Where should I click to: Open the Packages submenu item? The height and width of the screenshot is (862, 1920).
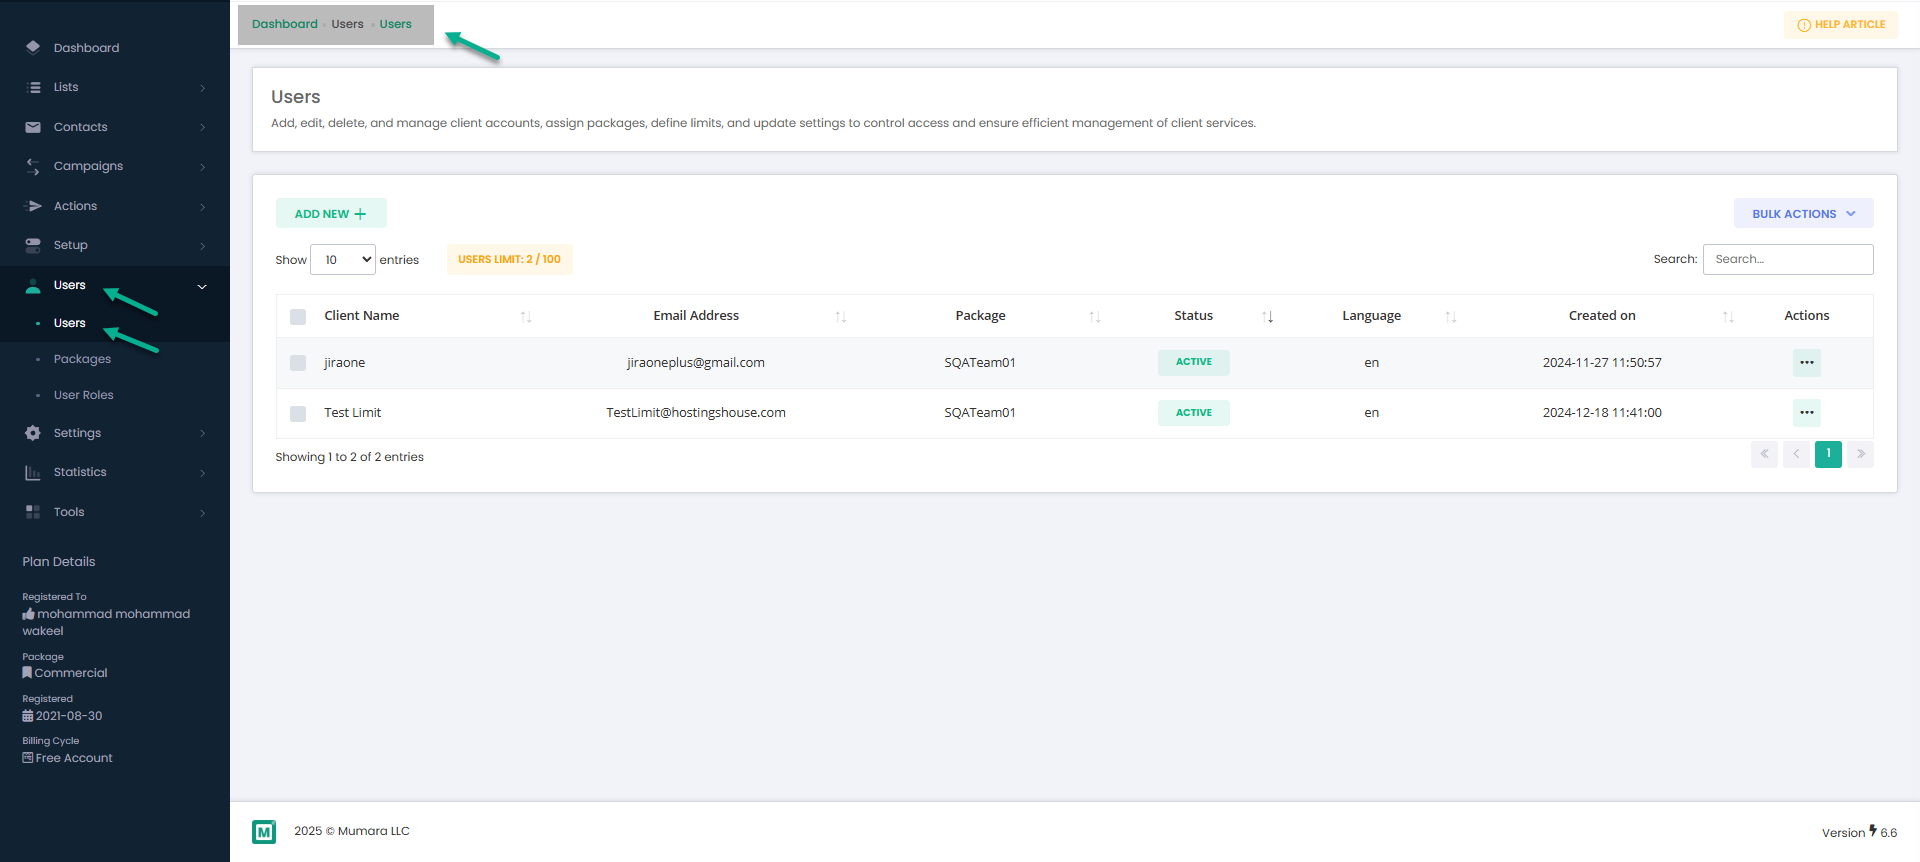click(82, 359)
